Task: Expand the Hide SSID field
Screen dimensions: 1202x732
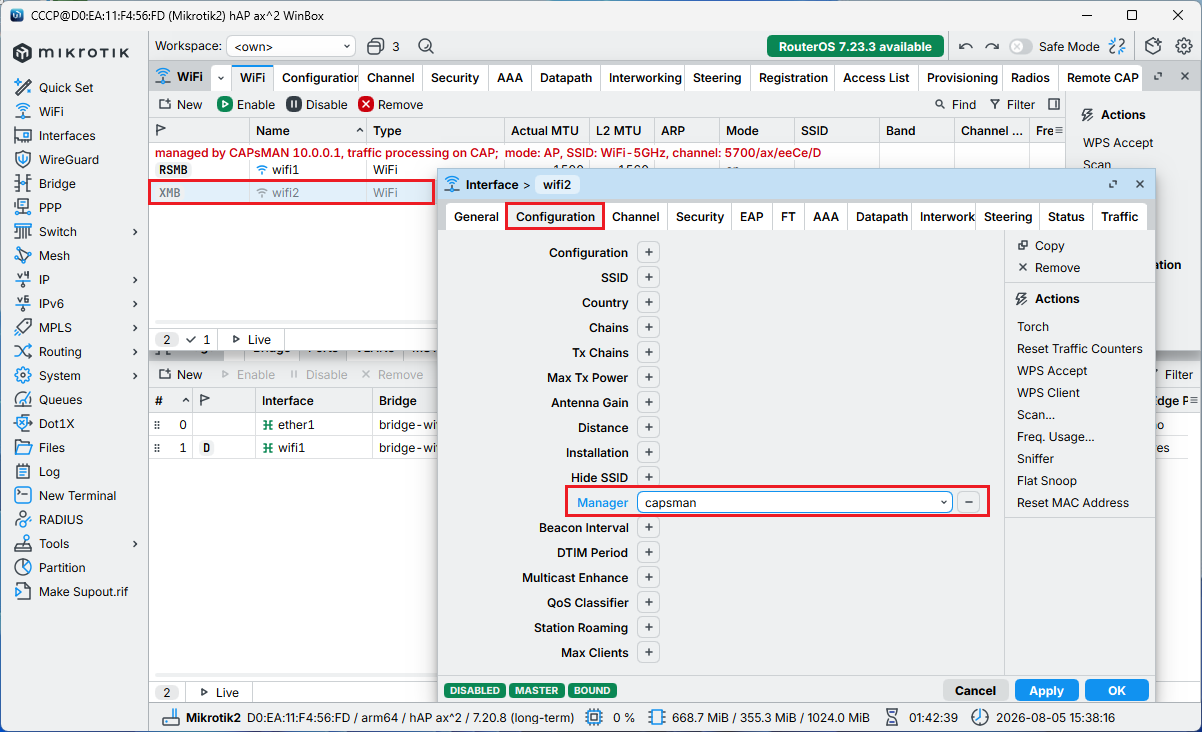Action: [x=648, y=477]
